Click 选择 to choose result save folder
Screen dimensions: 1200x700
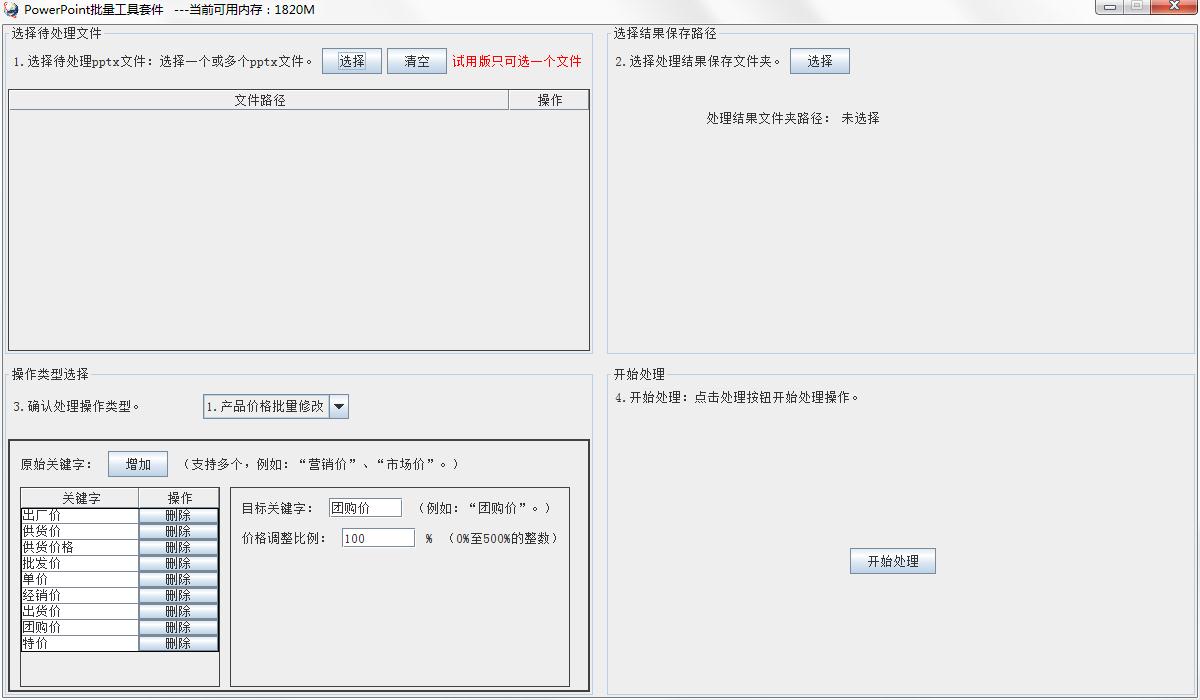pos(819,60)
